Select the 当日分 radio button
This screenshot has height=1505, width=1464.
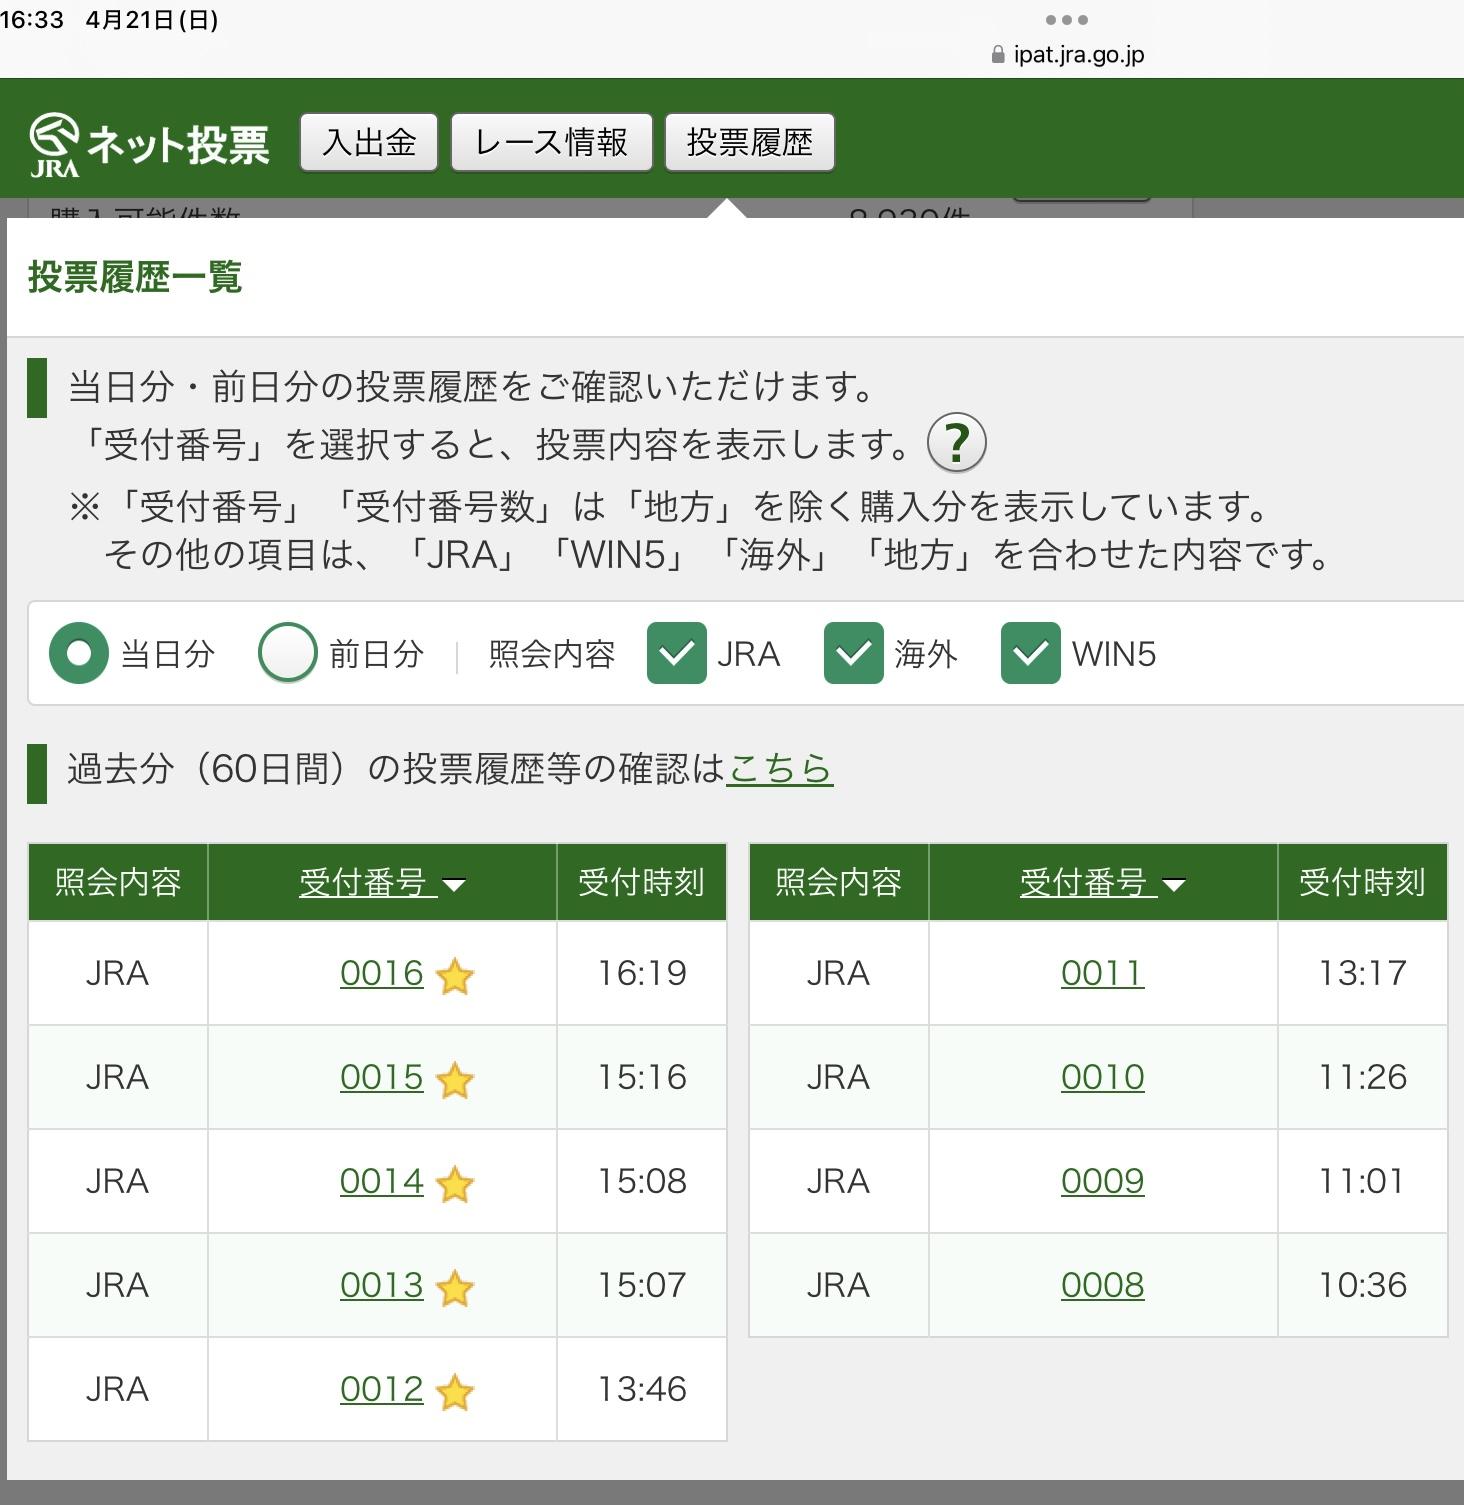click(x=79, y=653)
